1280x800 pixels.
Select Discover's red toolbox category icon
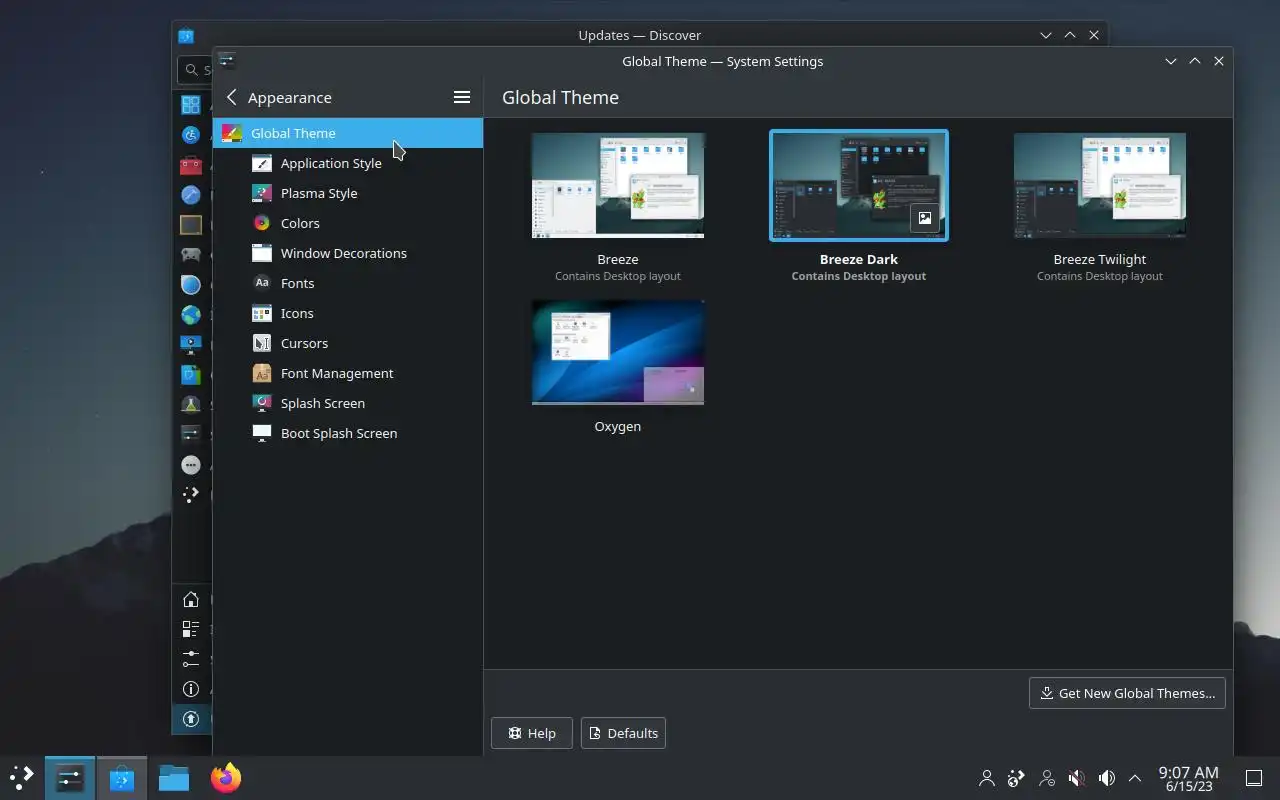[191, 165]
